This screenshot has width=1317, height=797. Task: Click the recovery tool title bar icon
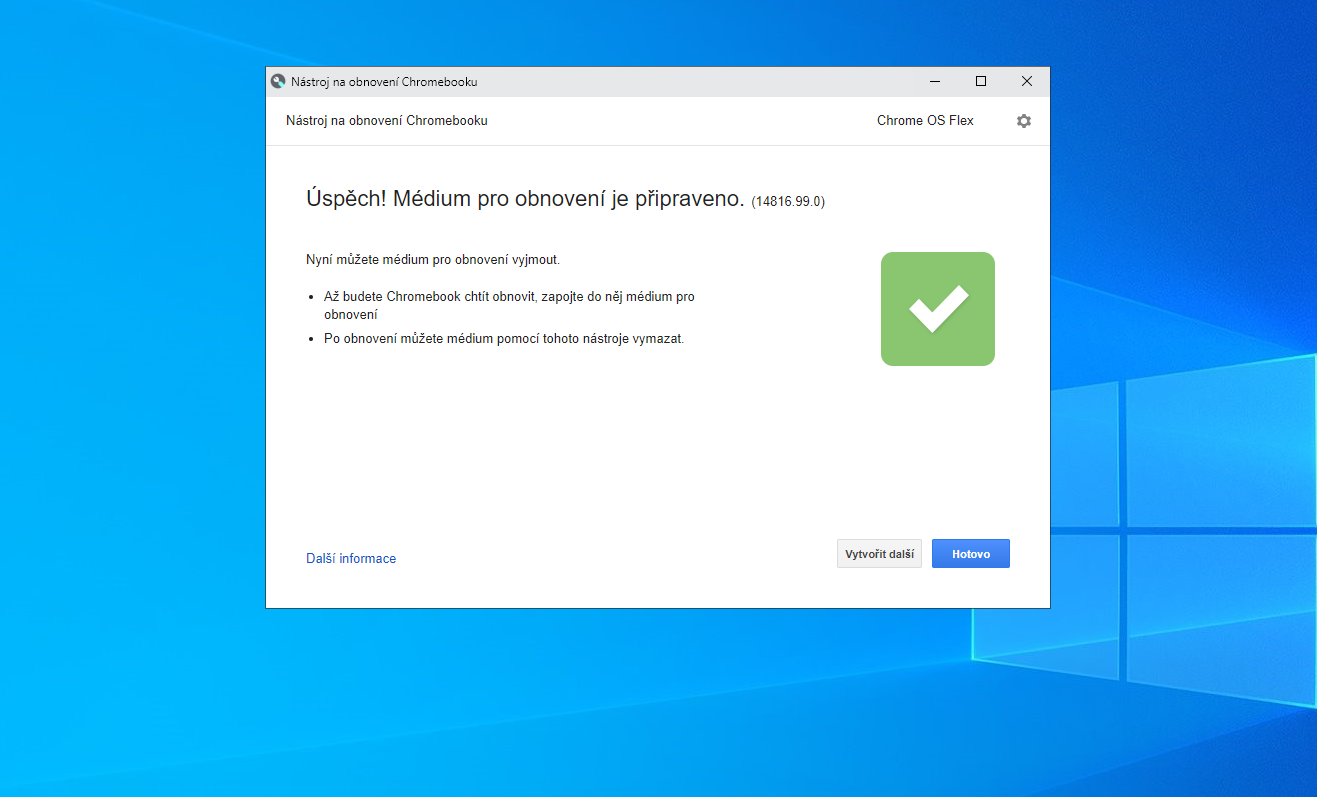pyautogui.click(x=278, y=81)
